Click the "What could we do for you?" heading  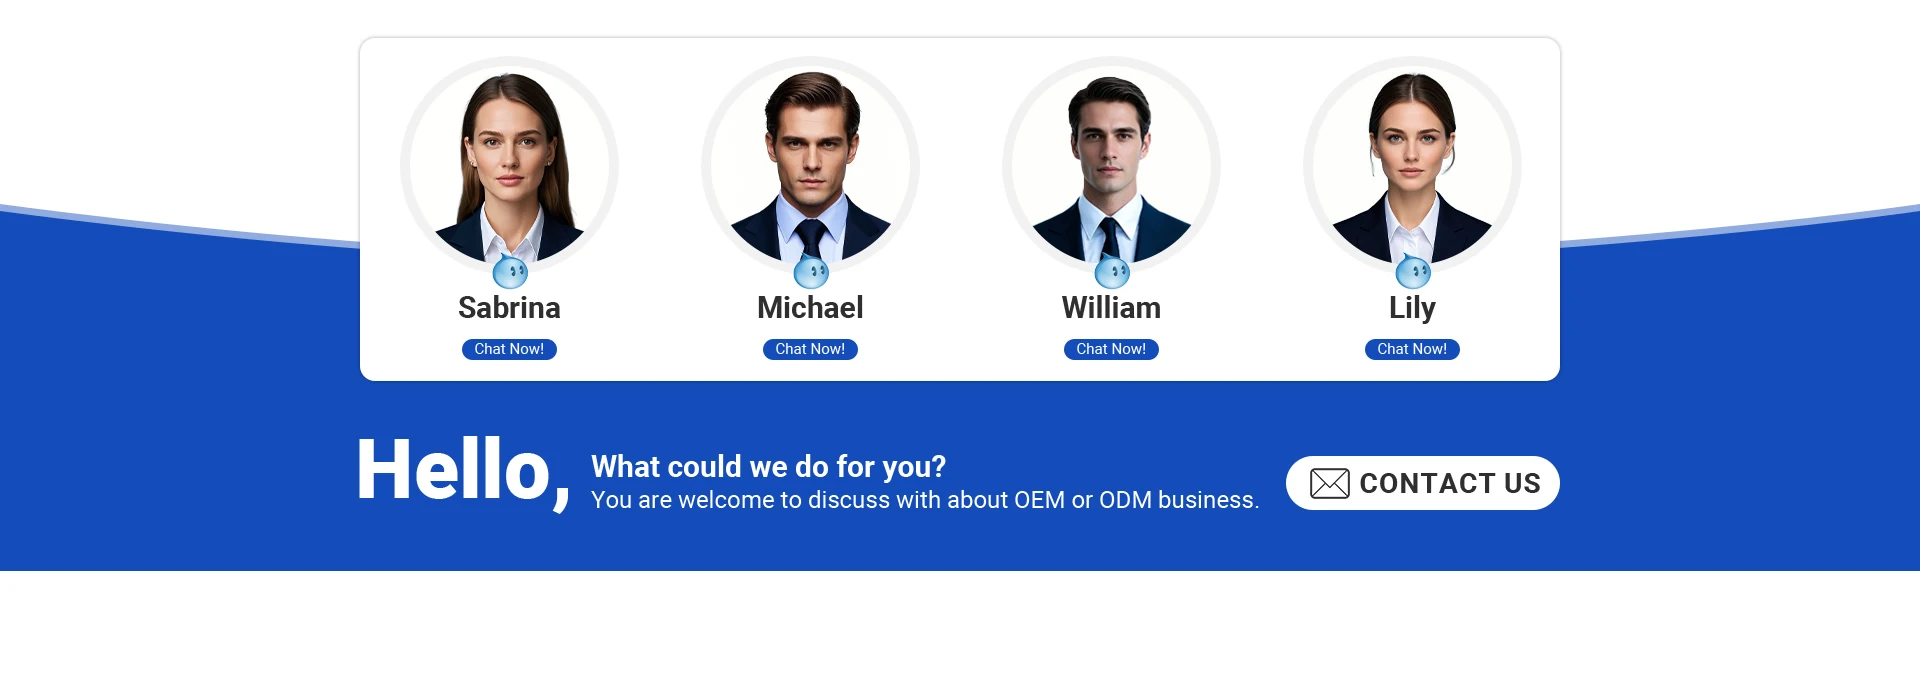coord(768,467)
